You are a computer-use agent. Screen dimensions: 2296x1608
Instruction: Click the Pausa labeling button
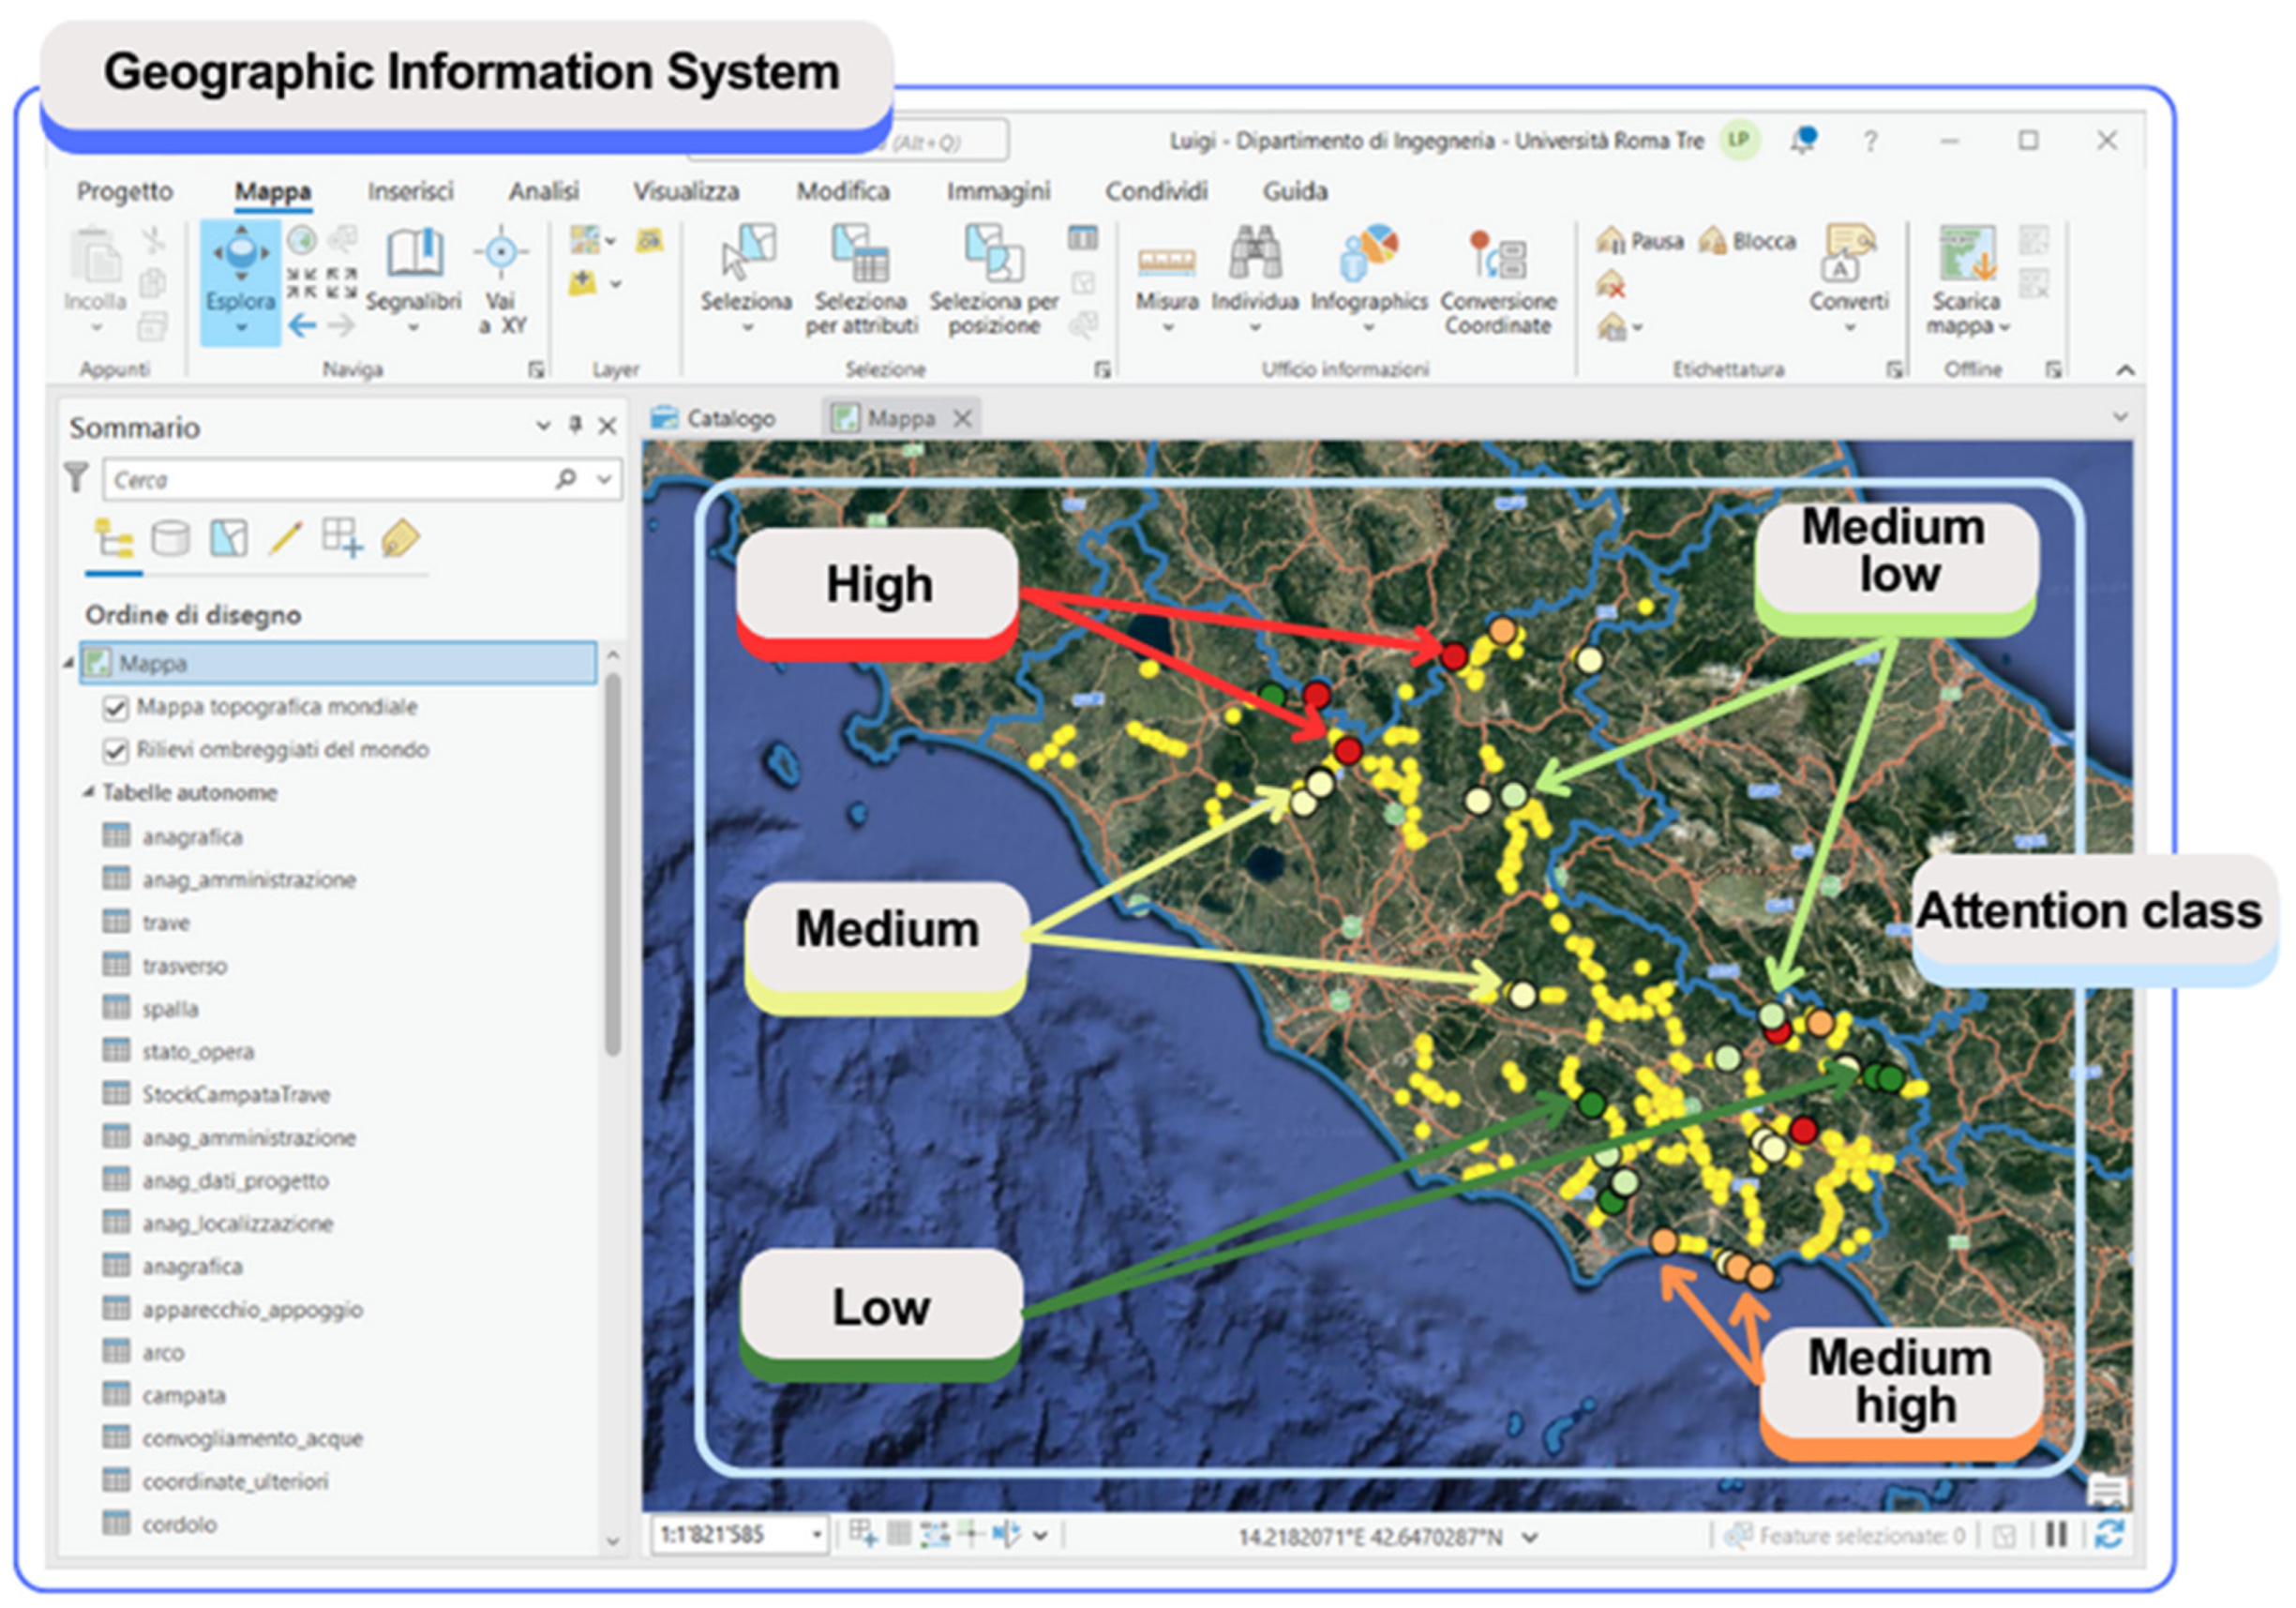point(1640,241)
